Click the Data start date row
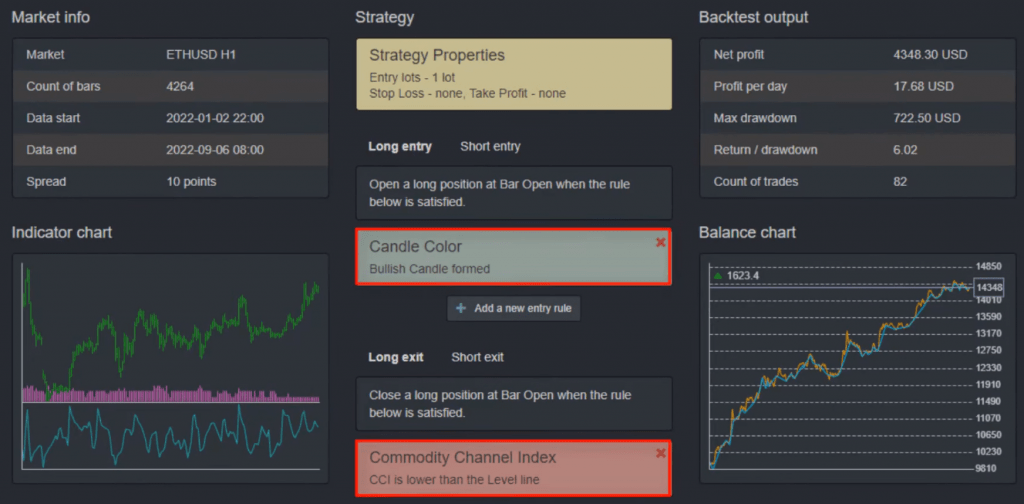The width and height of the screenshot is (1024, 504). click(170, 118)
